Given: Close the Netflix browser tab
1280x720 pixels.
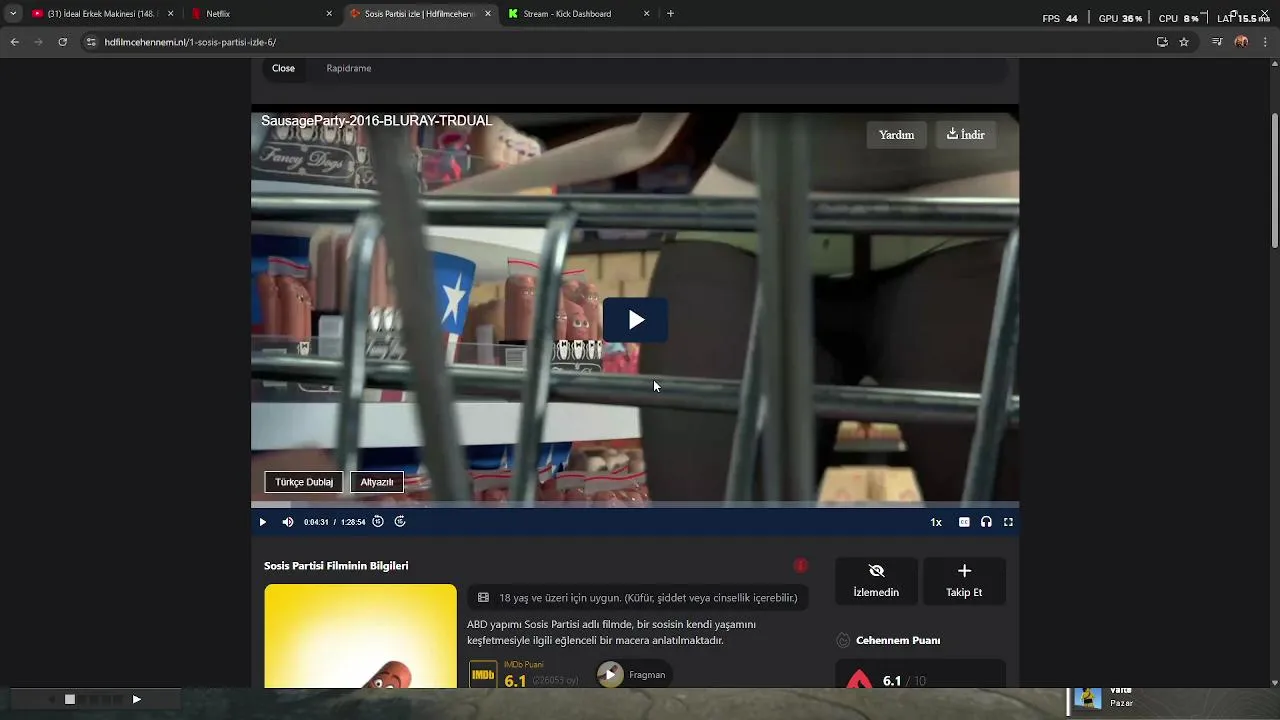Looking at the screenshot, I should (x=329, y=14).
